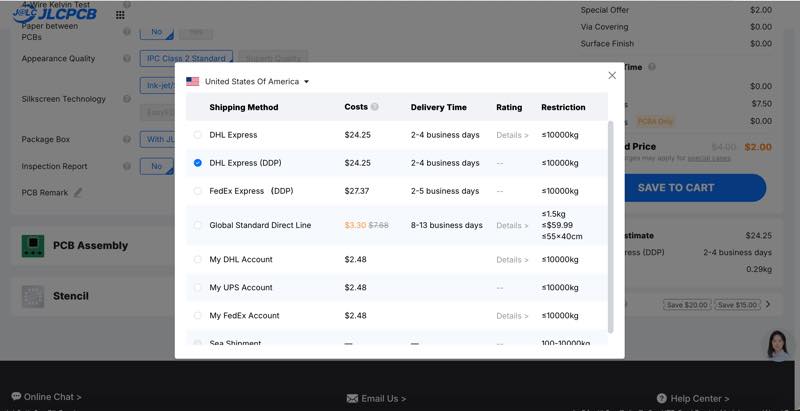Click the Online Chat bubble icon
Screen dimensions: 800x411
16,396
